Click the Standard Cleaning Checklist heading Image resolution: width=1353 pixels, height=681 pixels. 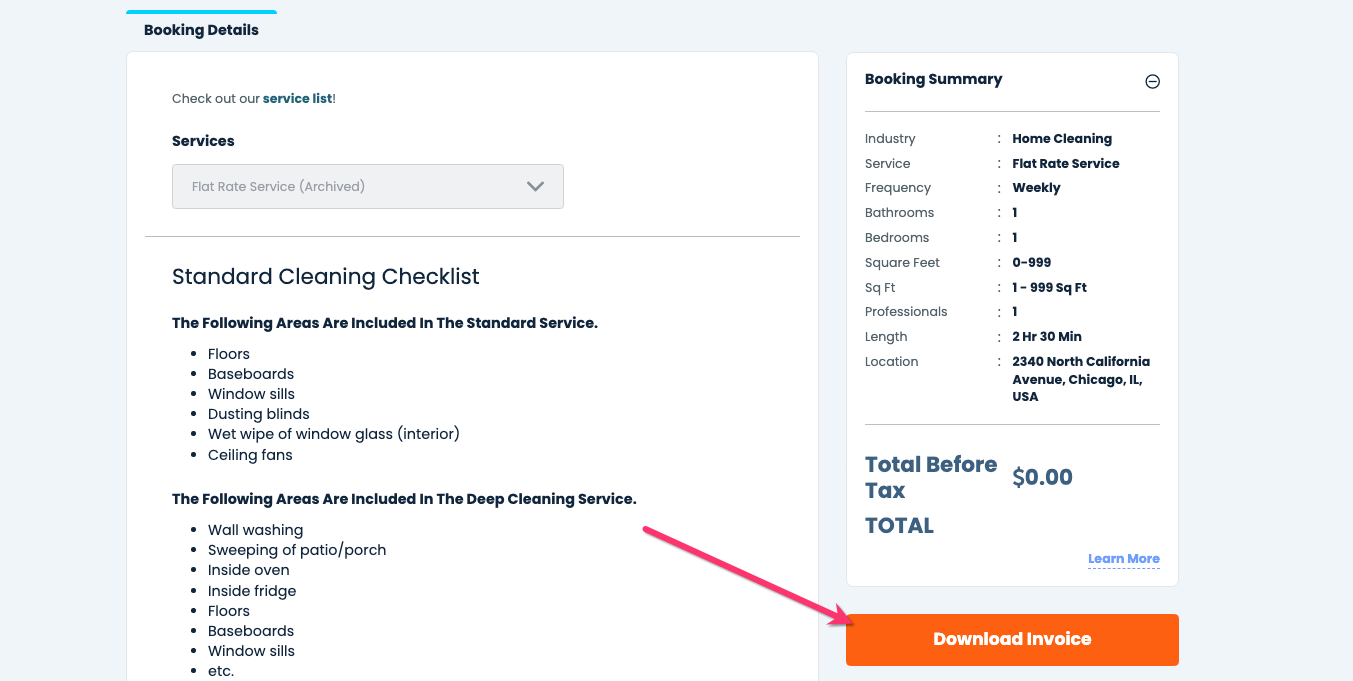point(325,277)
